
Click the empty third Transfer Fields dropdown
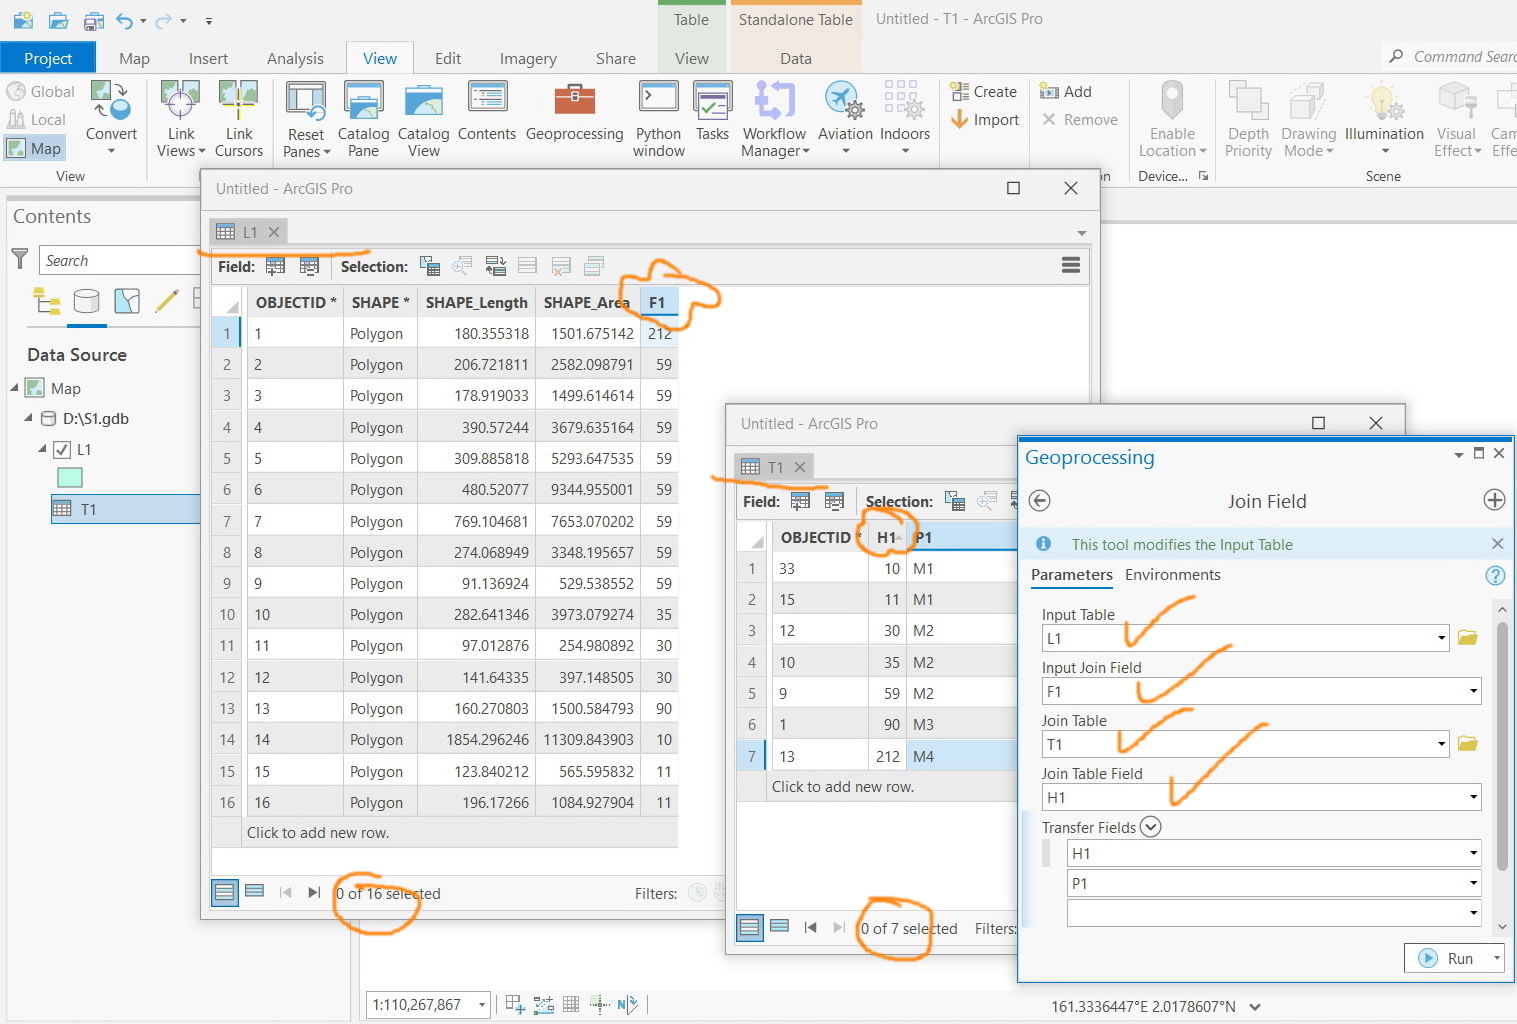1273,913
